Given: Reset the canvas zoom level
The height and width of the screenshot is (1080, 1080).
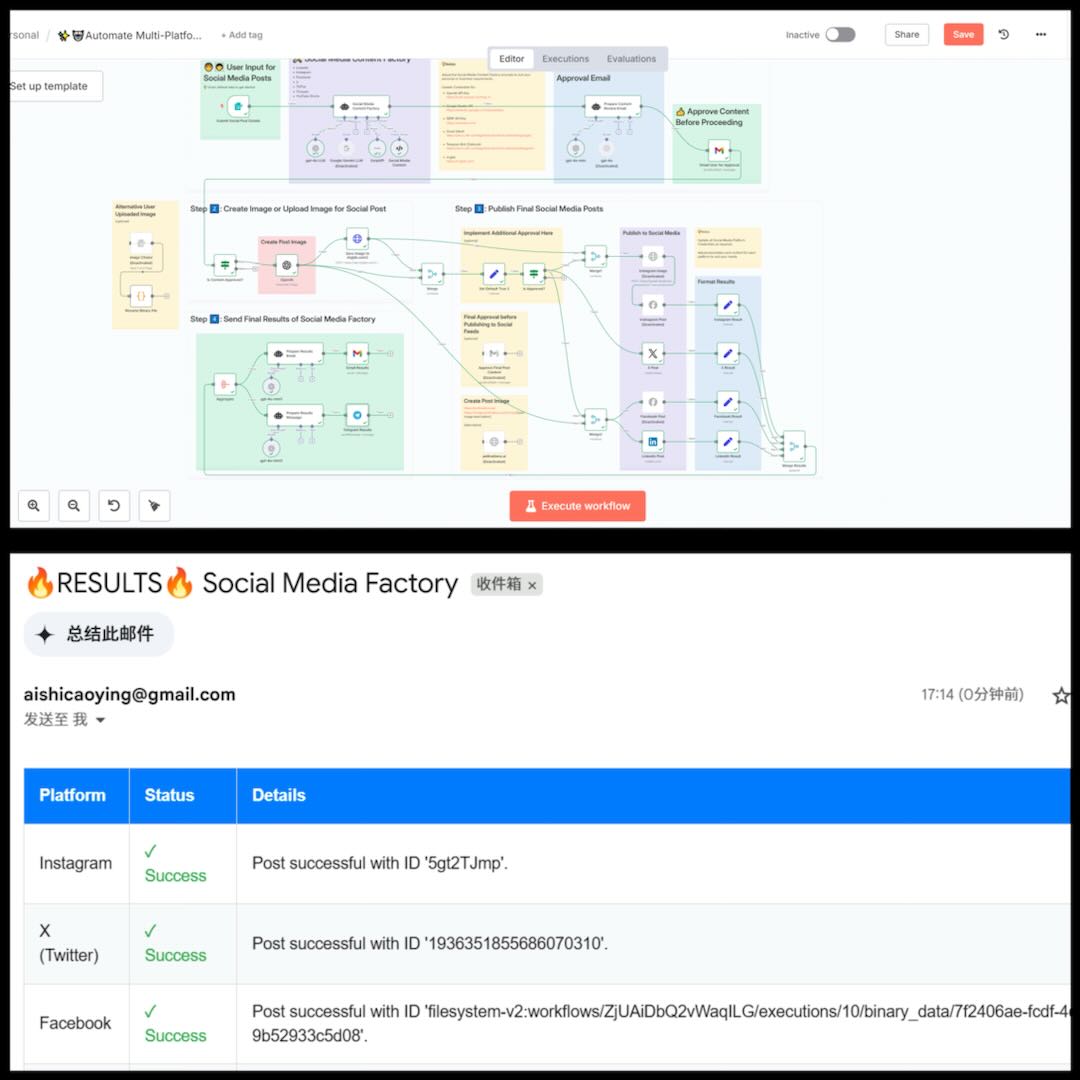Looking at the screenshot, I should 114,506.
